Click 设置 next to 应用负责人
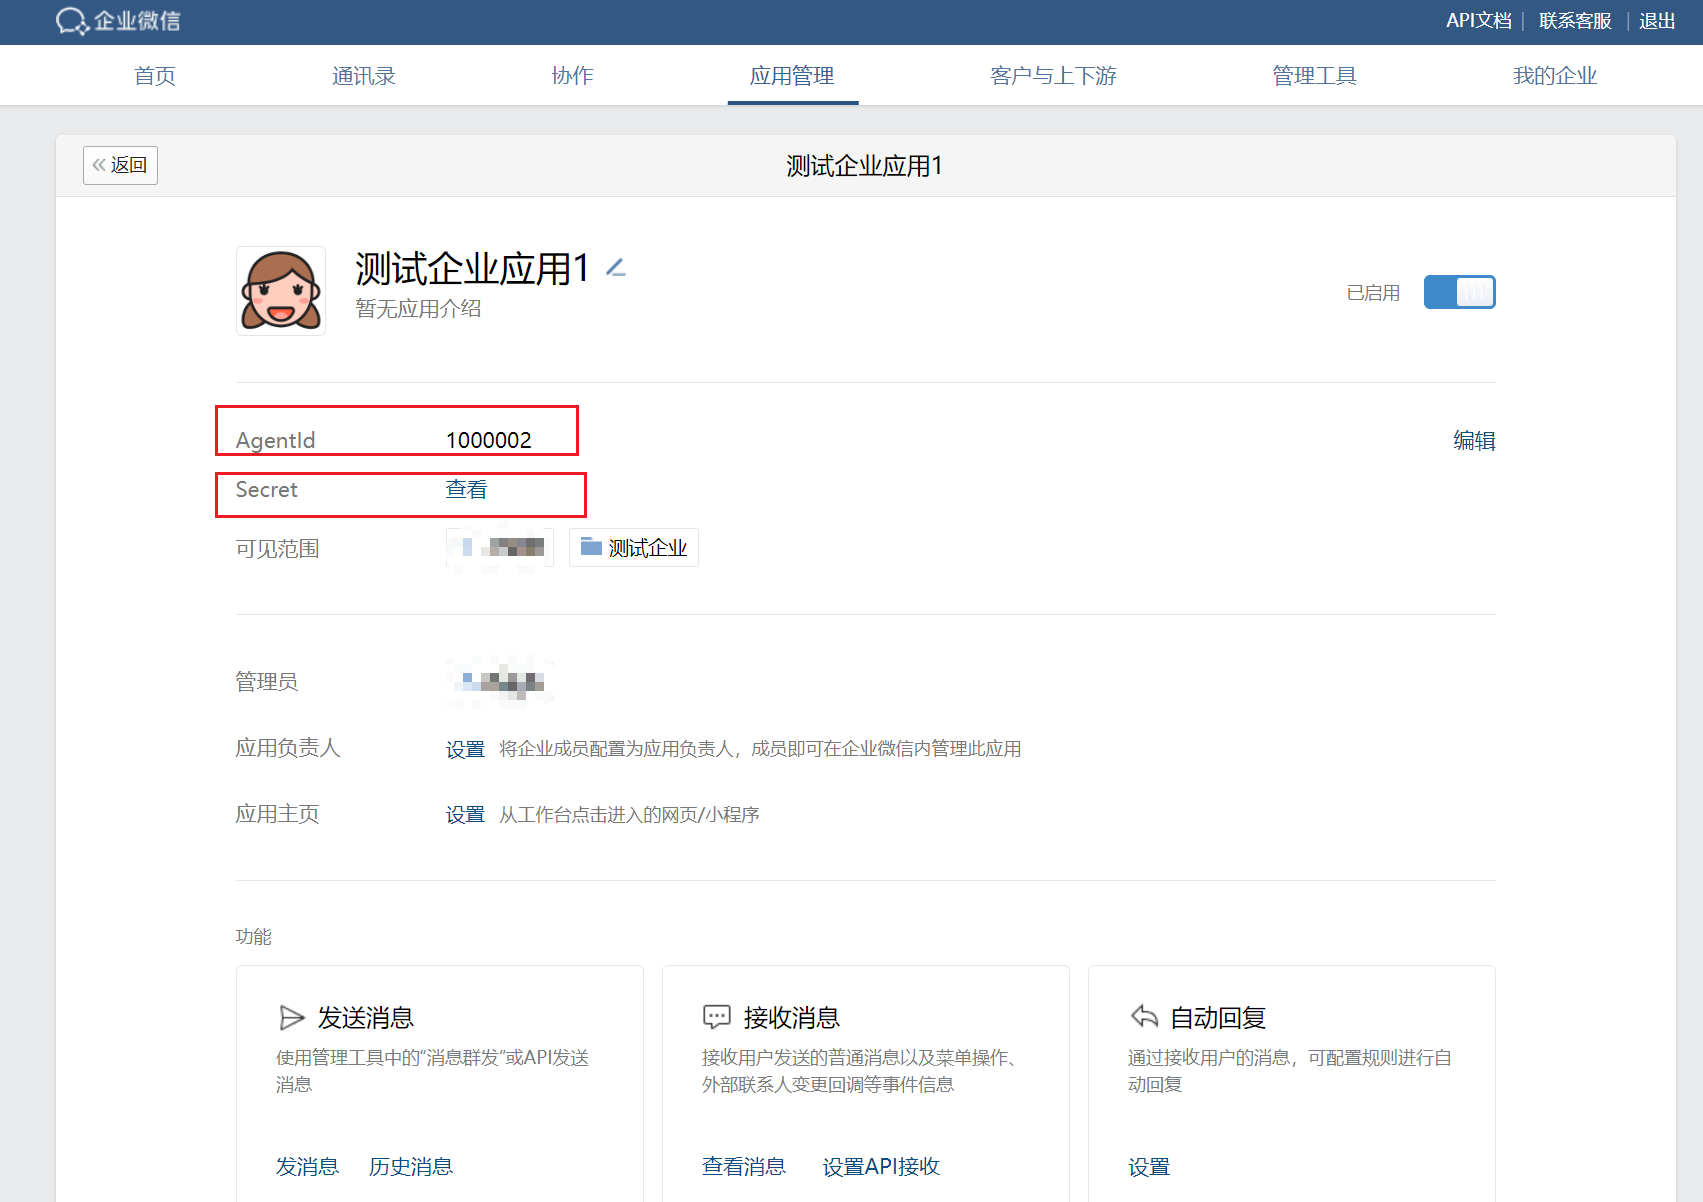This screenshot has height=1202, width=1703. pyautogui.click(x=464, y=748)
